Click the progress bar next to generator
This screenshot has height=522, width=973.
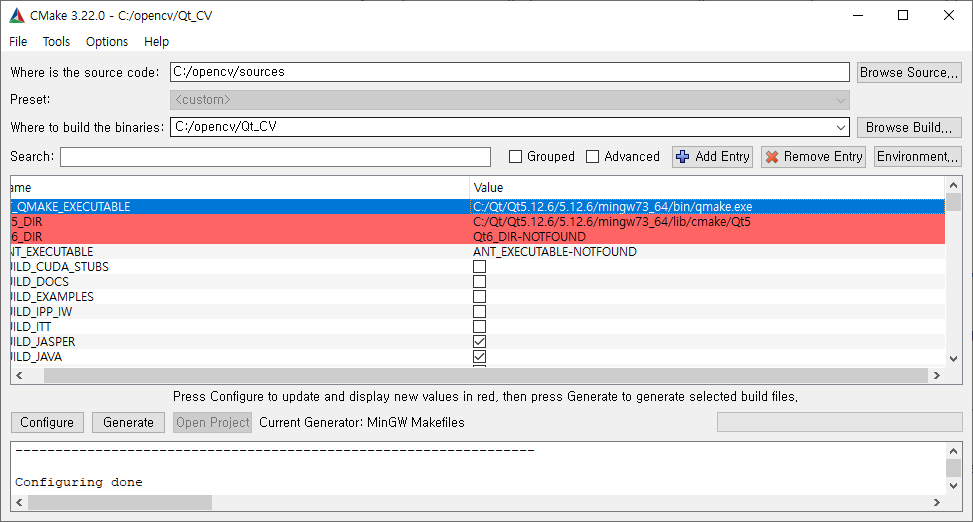839,422
